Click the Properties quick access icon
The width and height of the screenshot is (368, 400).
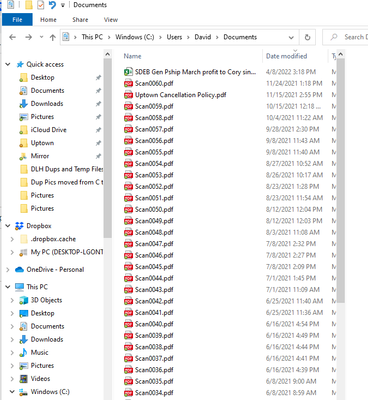[x=40, y=5]
